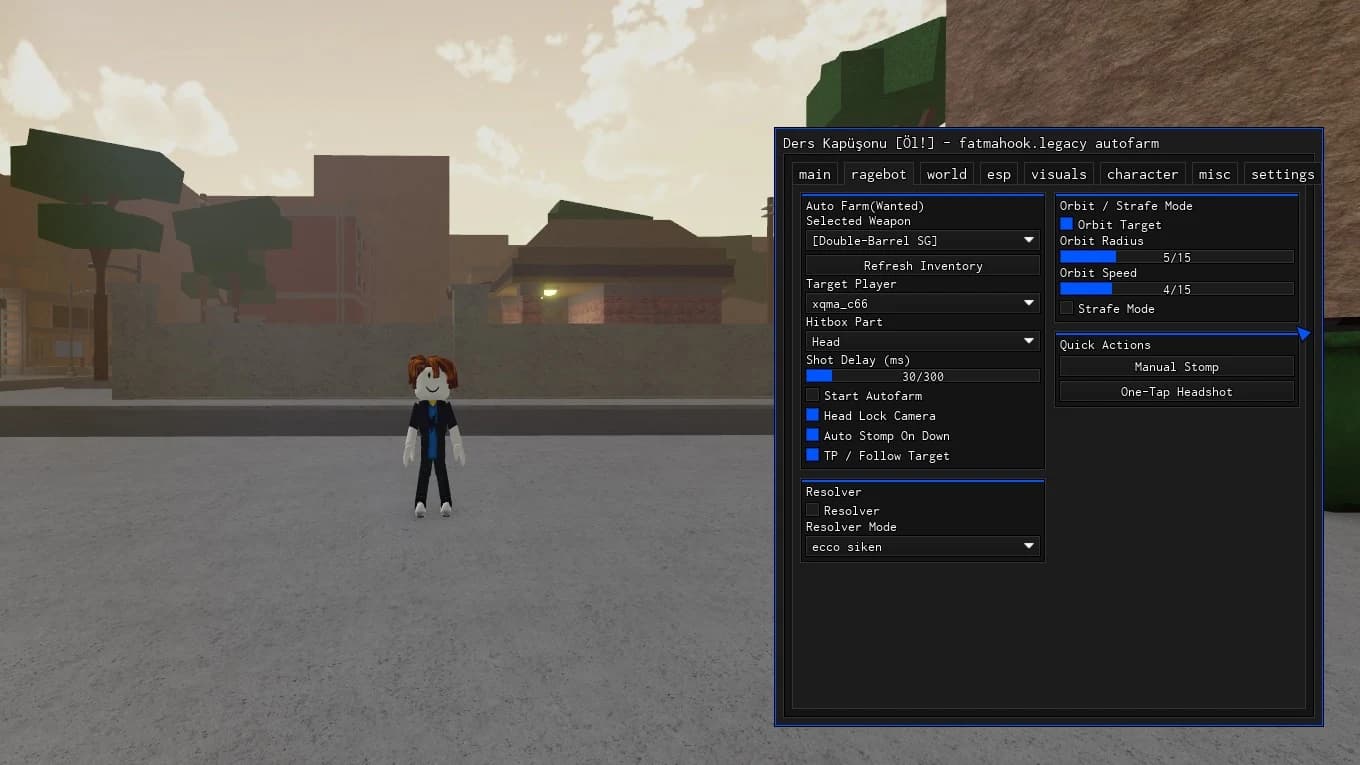Expand the Selected Weapon dropdown
Screen dimensions: 1360x765
[x=922, y=240]
